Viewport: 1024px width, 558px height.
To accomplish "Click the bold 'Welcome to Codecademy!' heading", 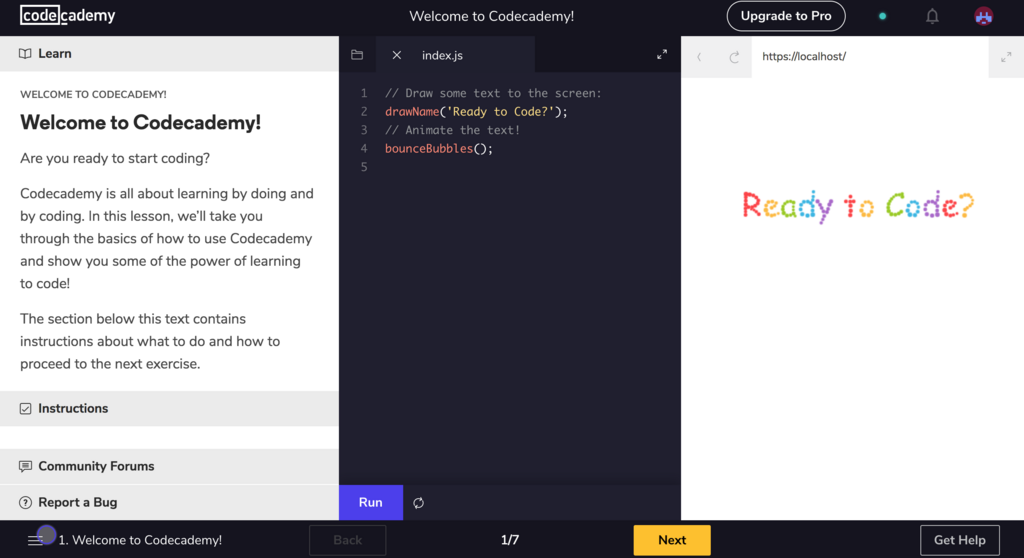I will tap(140, 122).
